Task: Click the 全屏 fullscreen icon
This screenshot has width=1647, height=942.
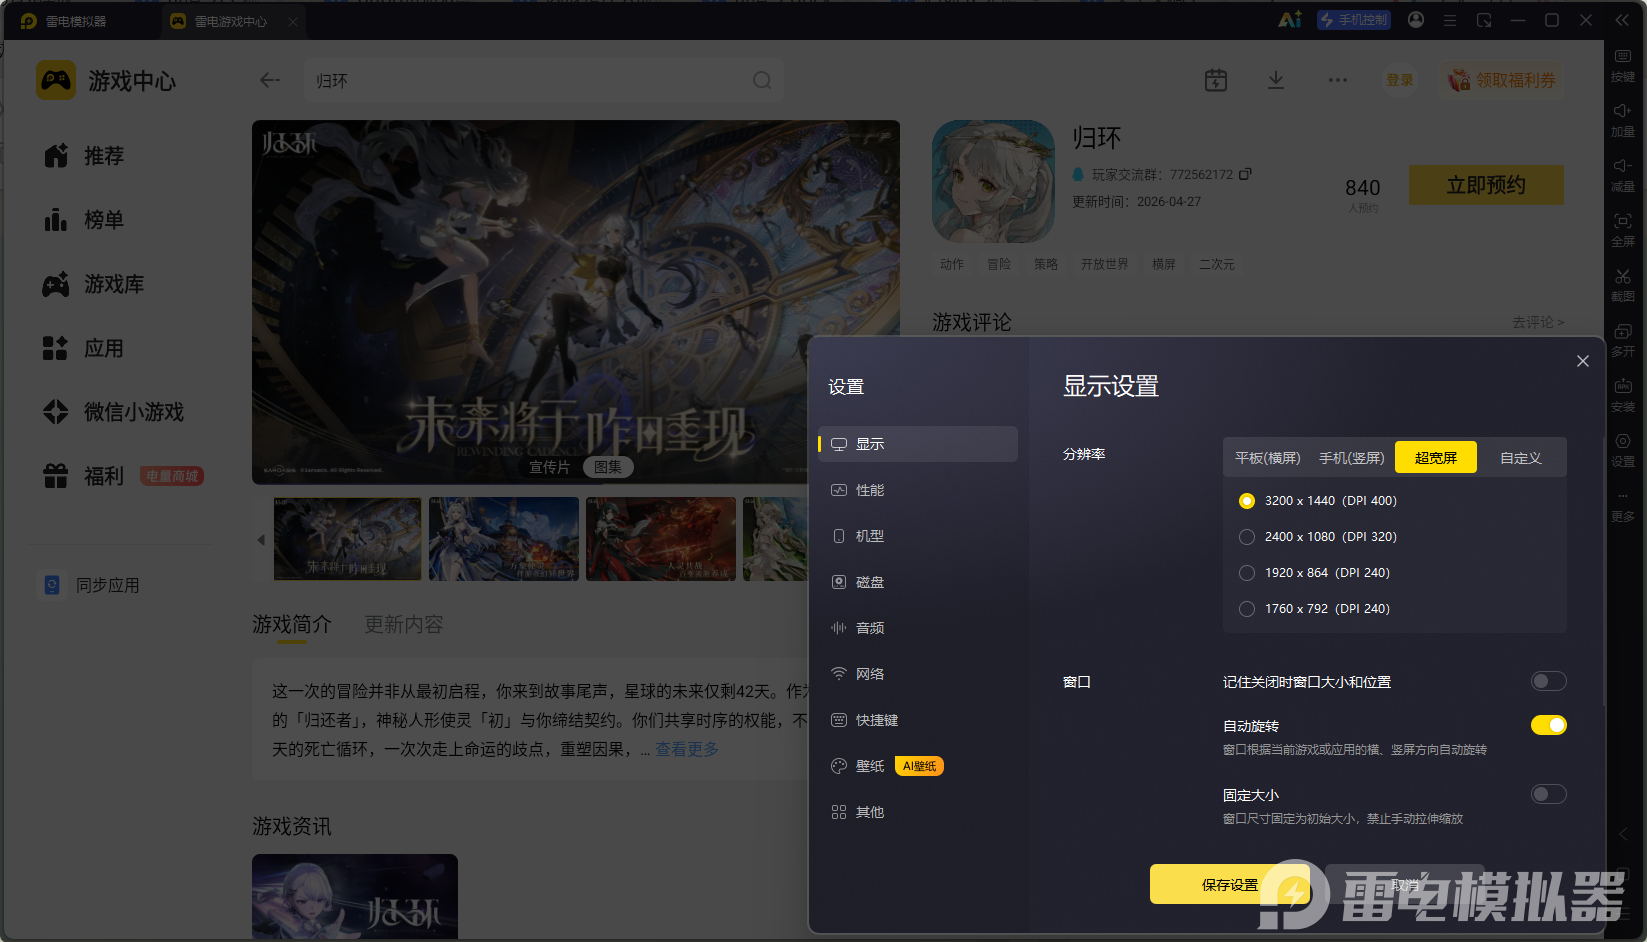Action: pos(1623,230)
